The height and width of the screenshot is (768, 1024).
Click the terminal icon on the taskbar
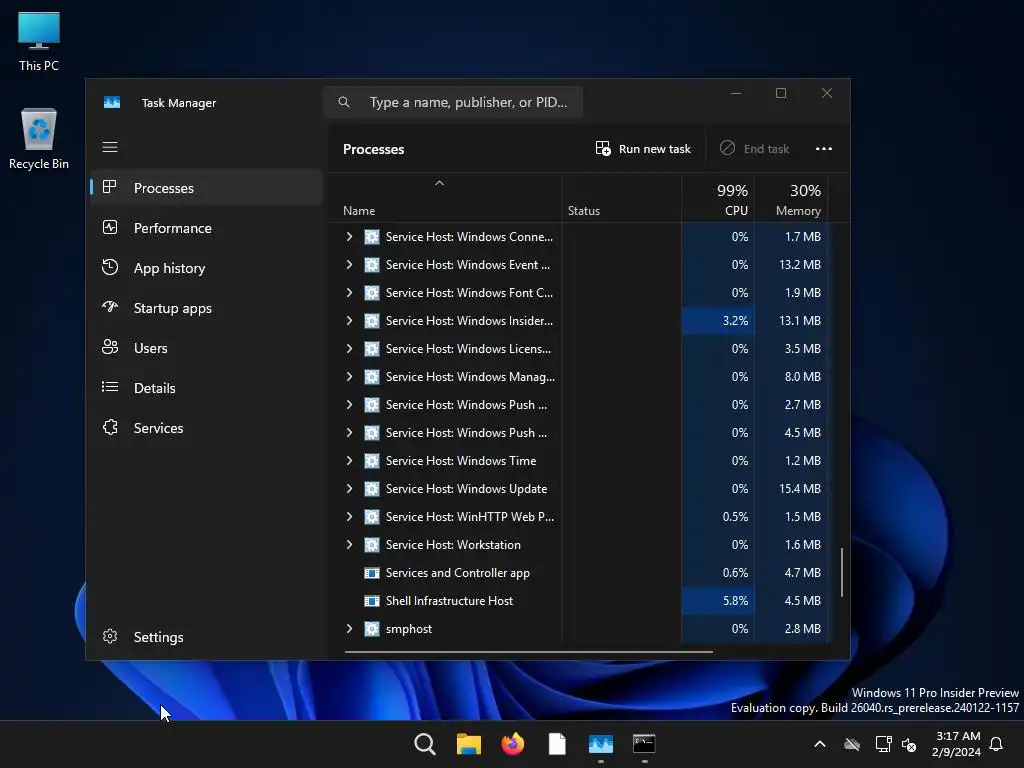pyautogui.click(x=644, y=744)
